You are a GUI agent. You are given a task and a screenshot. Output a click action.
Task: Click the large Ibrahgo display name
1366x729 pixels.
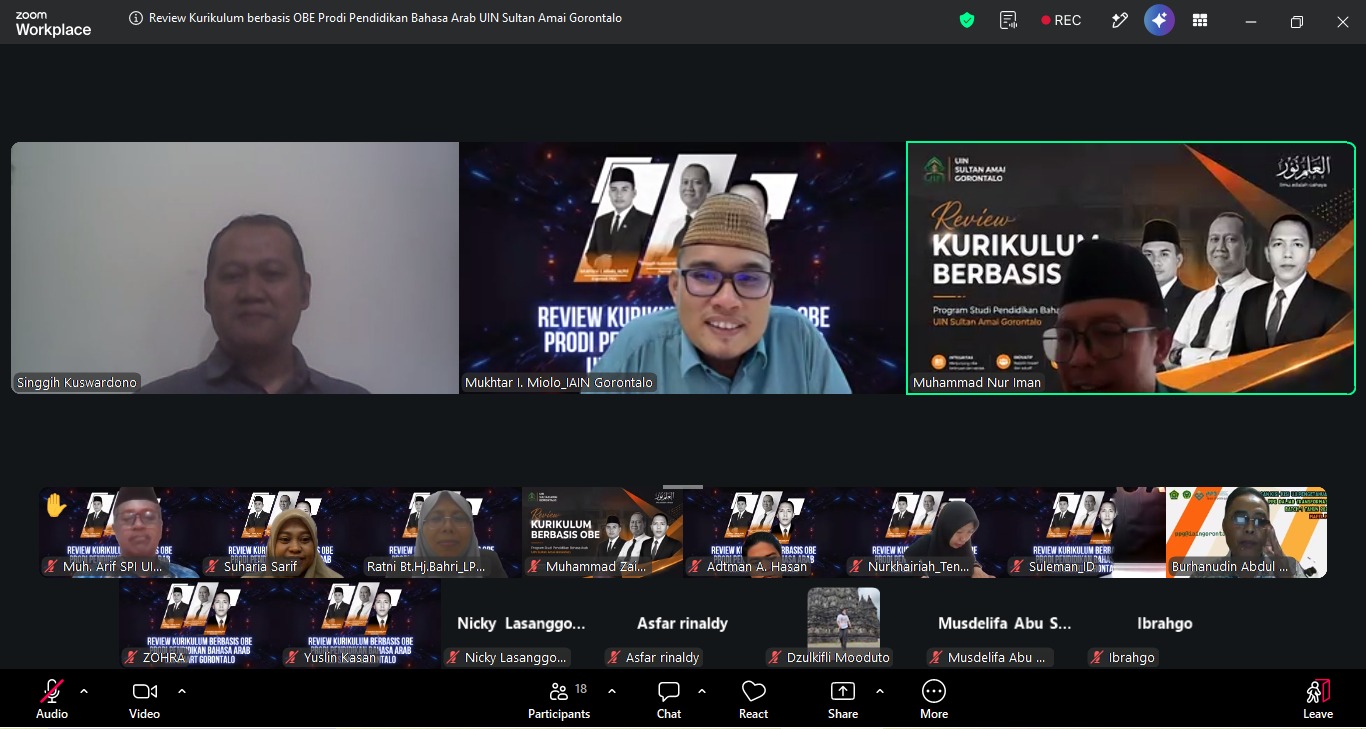(x=1165, y=623)
